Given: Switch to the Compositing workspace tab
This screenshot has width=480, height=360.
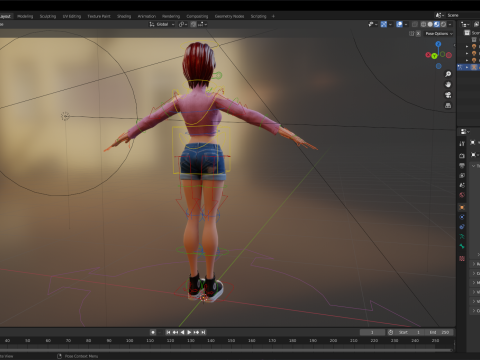Looking at the screenshot, I should (x=197, y=16).
